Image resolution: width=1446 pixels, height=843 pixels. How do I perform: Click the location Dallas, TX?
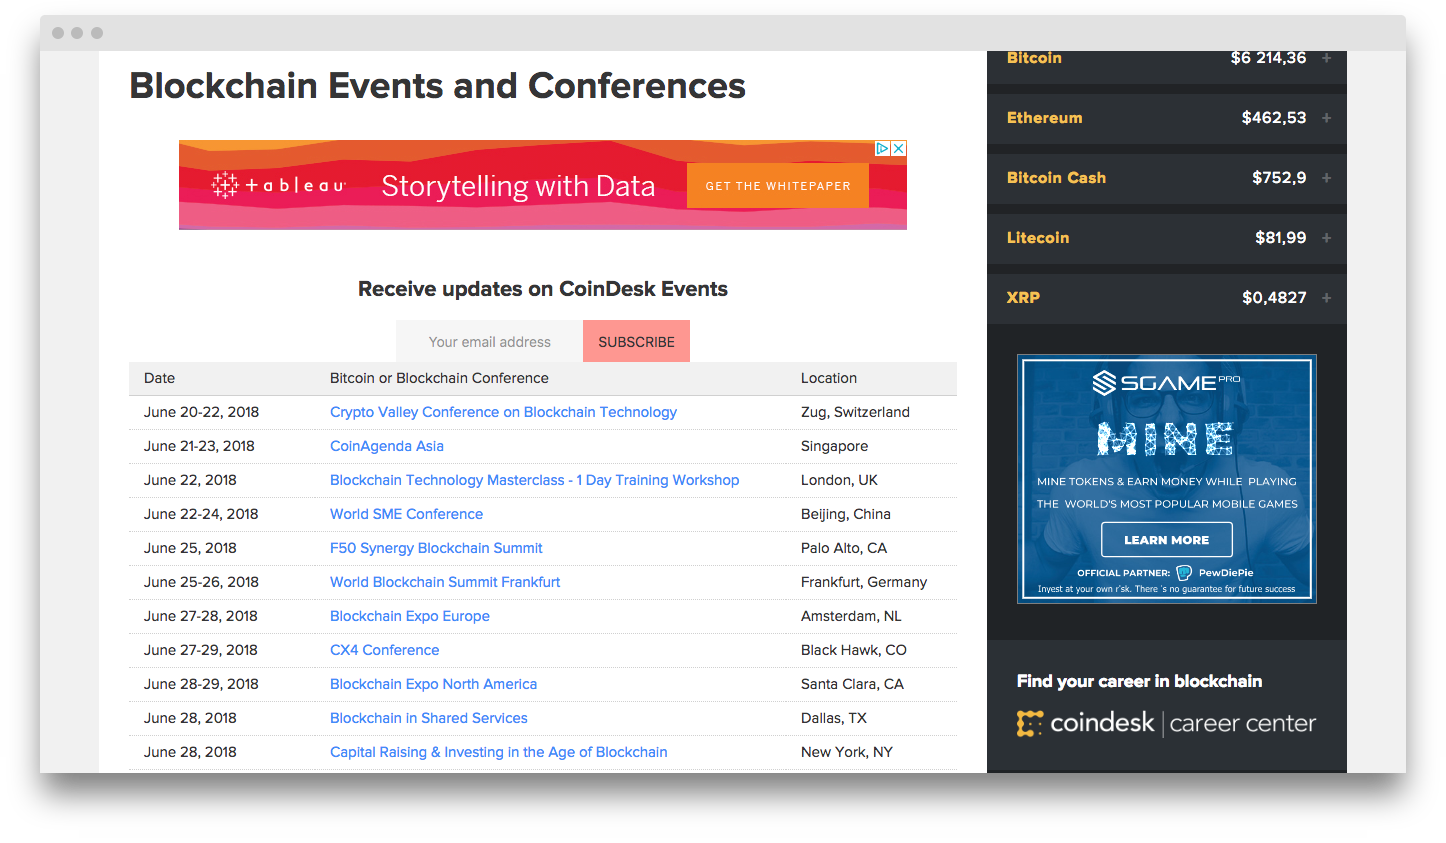(834, 718)
